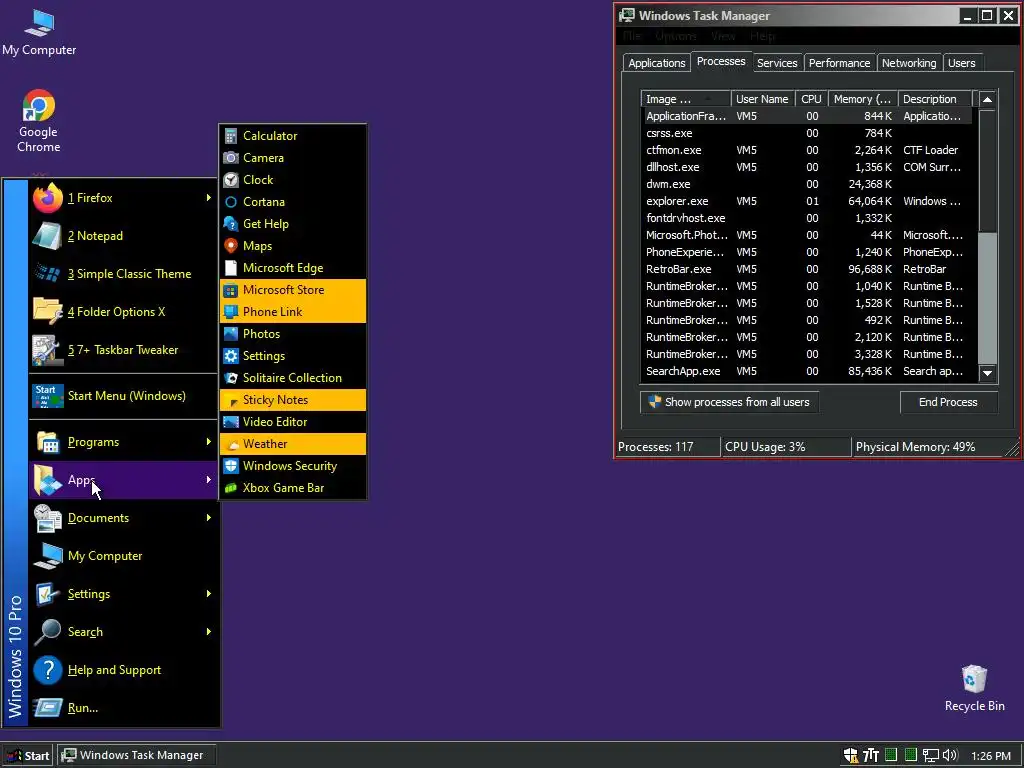Screen dimensions: 1024x768
Task: Click Show processes from all users
Action: (x=729, y=402)
